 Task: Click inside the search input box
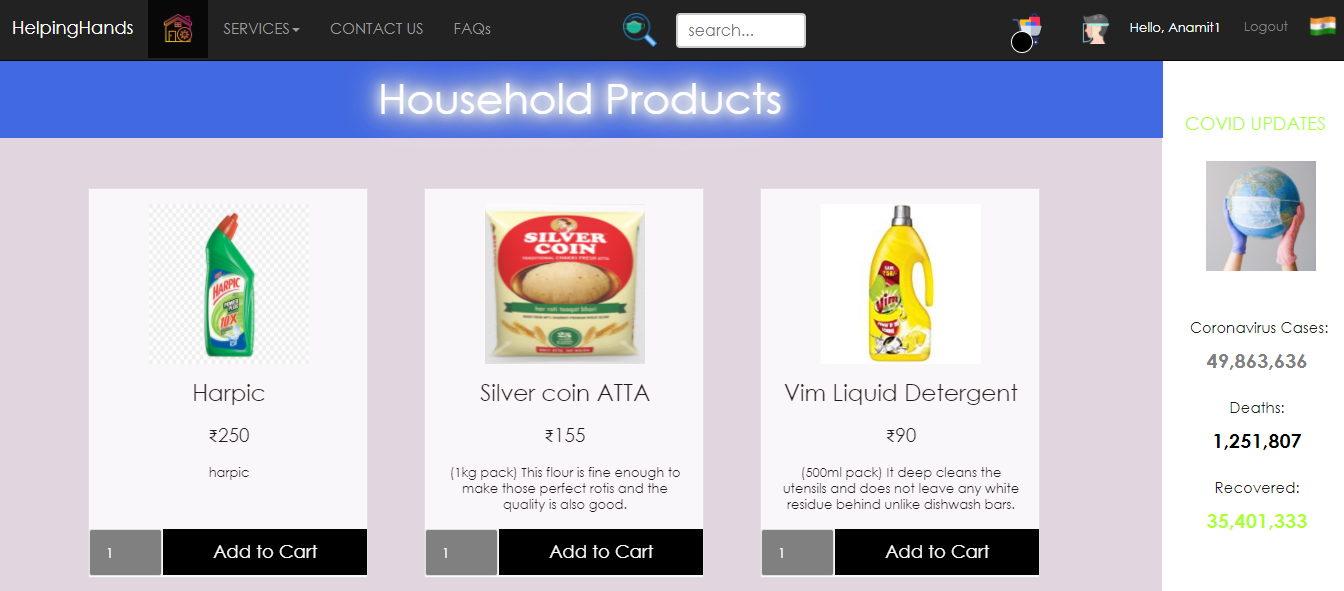tap(740, 30)
